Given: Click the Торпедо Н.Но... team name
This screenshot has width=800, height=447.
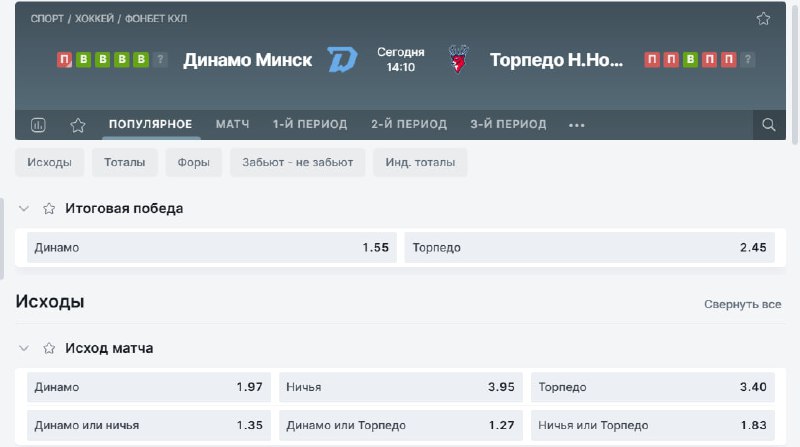Looking at the screenshot, I should (x=556, y=60).
